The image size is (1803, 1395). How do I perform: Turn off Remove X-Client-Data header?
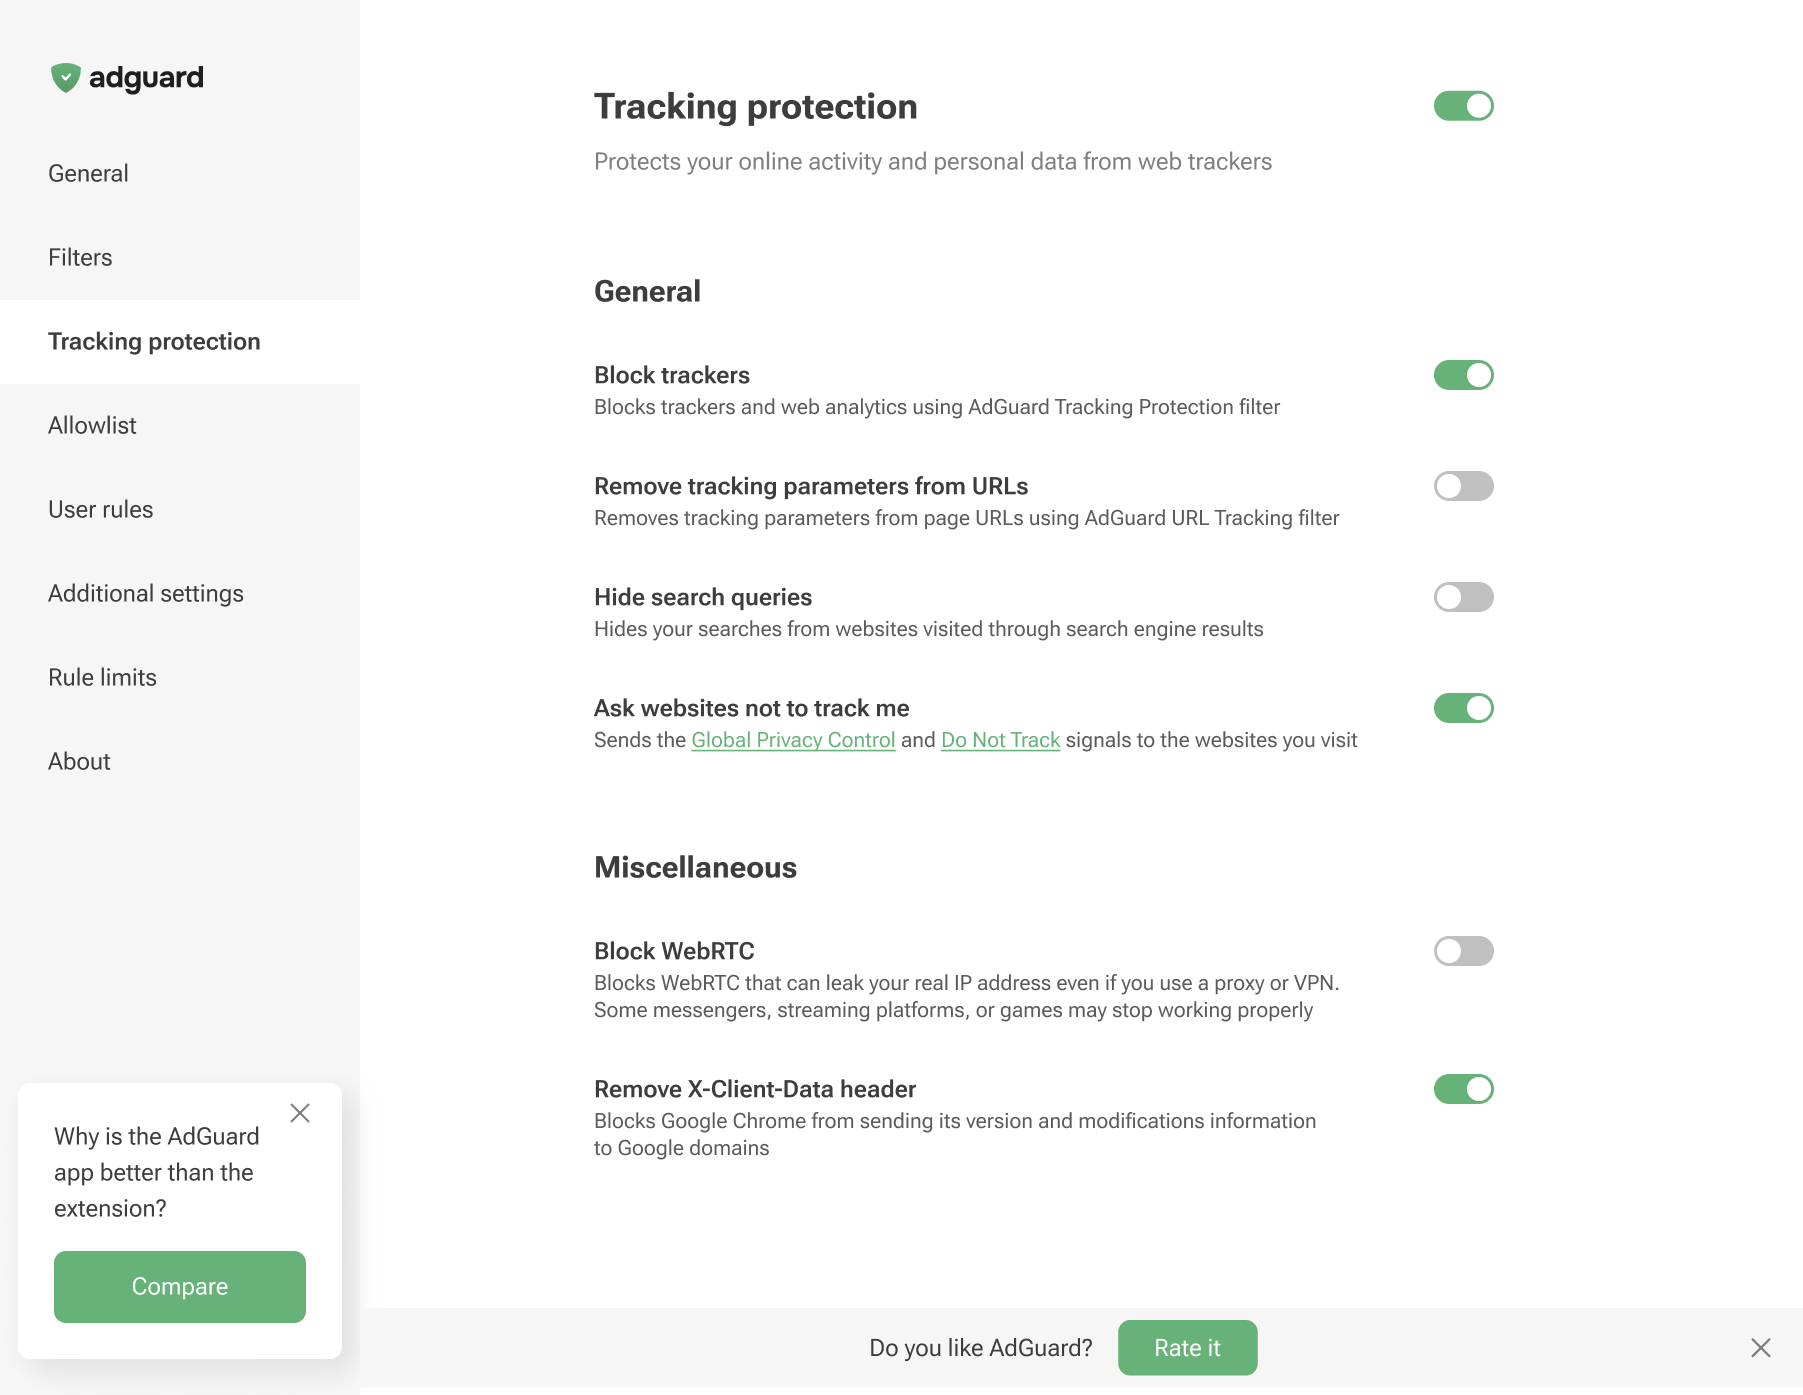1463,1089
